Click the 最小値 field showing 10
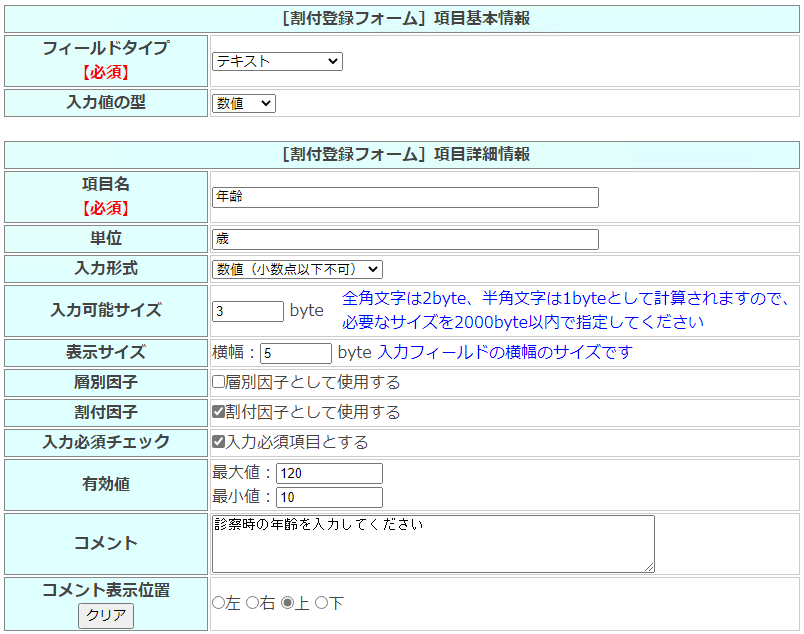Screen dimensions: 804x634 [329, 497]
